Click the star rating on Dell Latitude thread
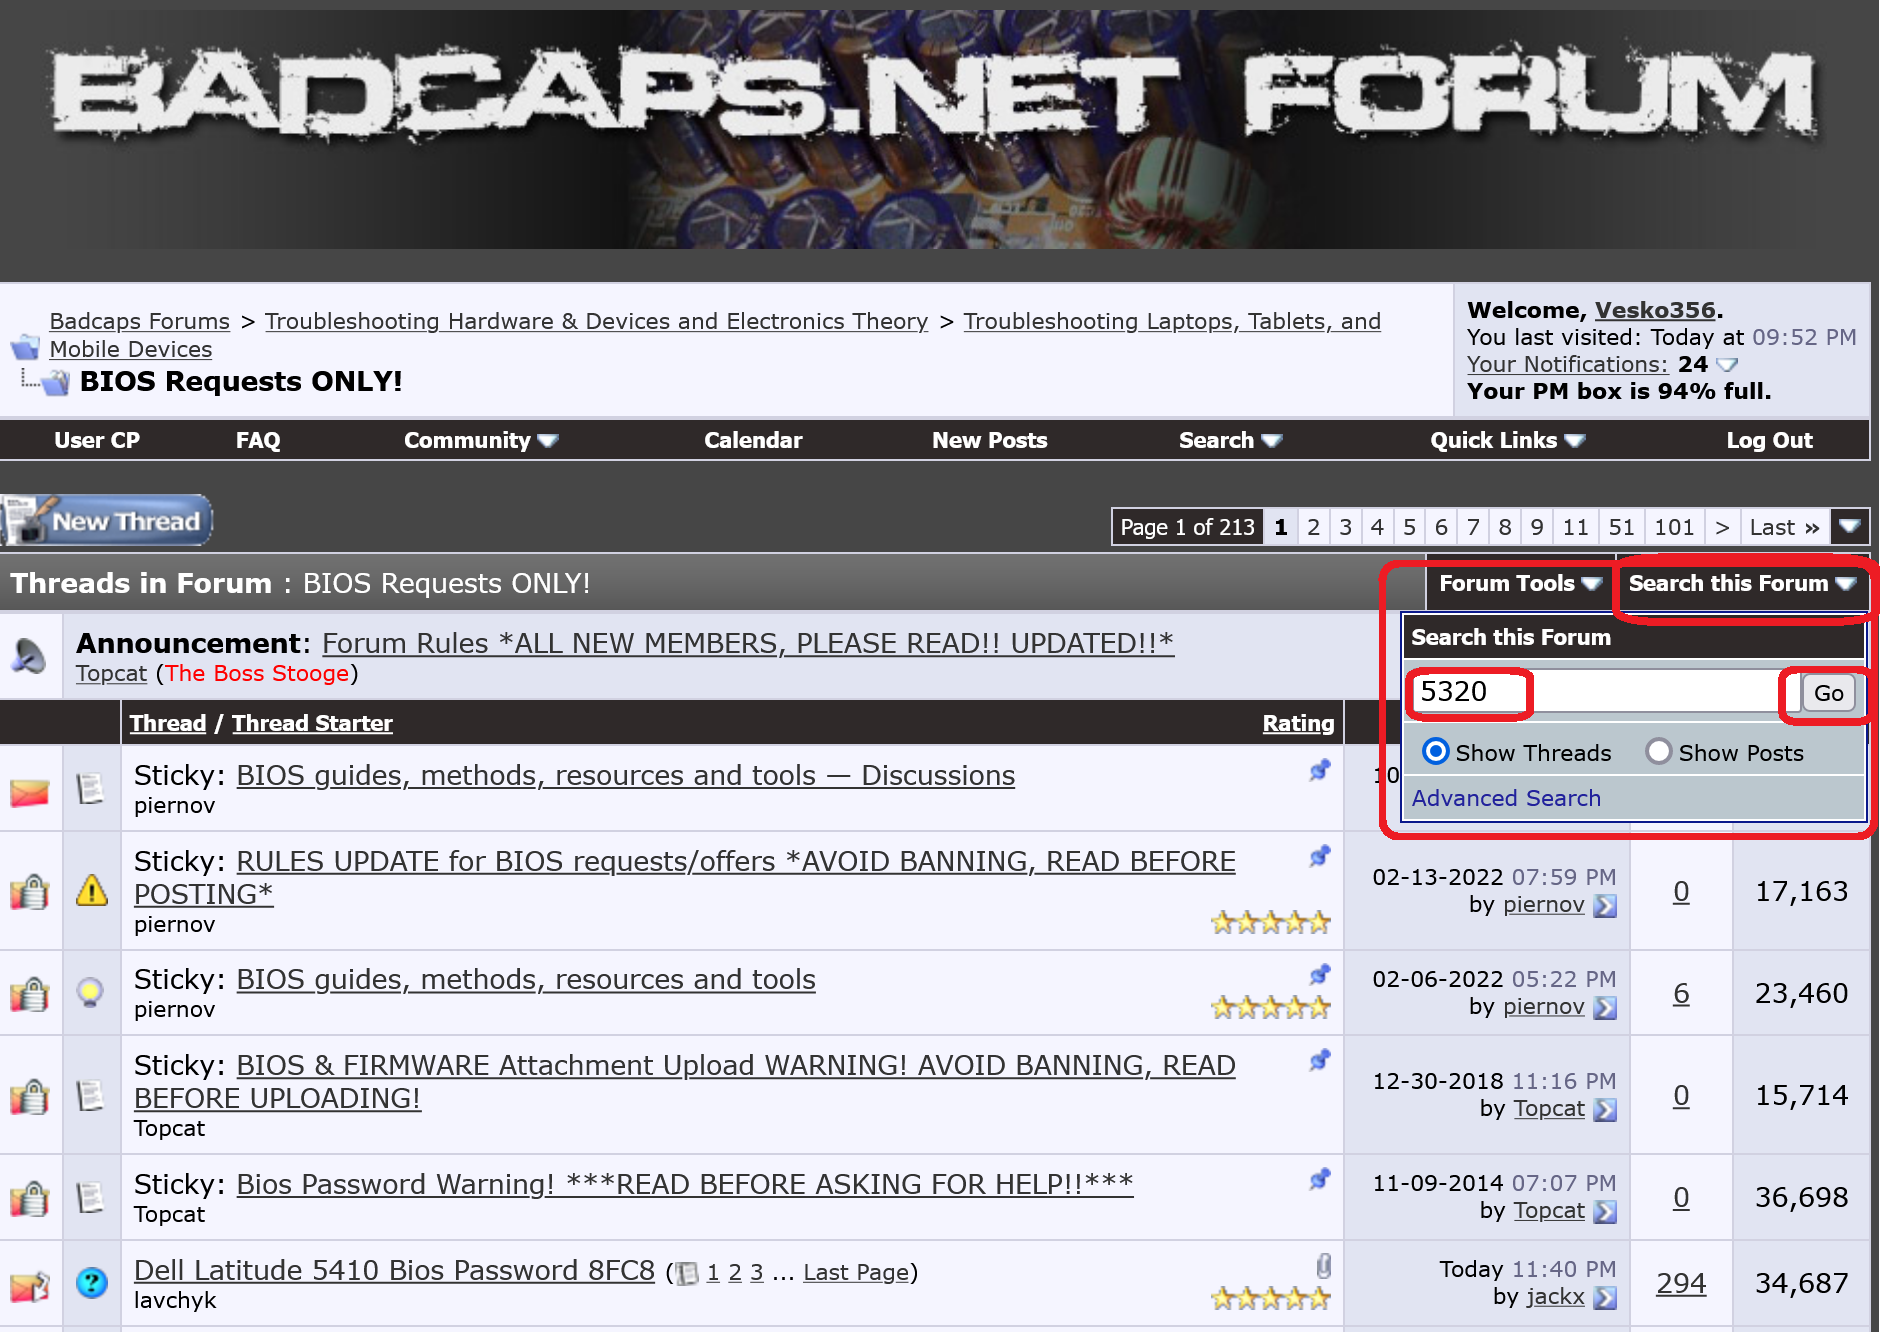The height and width of the screenshot is (1334, 1881). point(1271,1299)
